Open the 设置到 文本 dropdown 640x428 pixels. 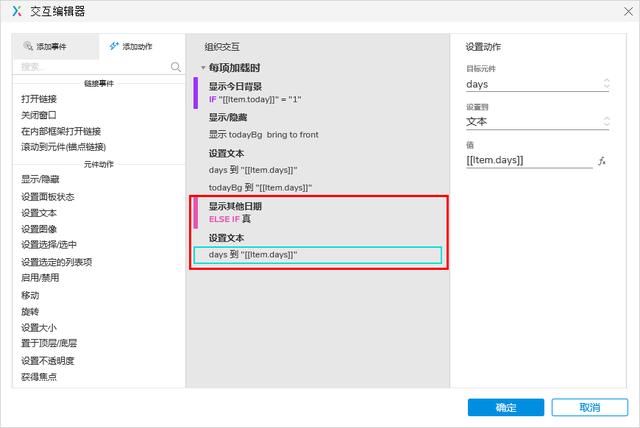[x=538, y=122]
